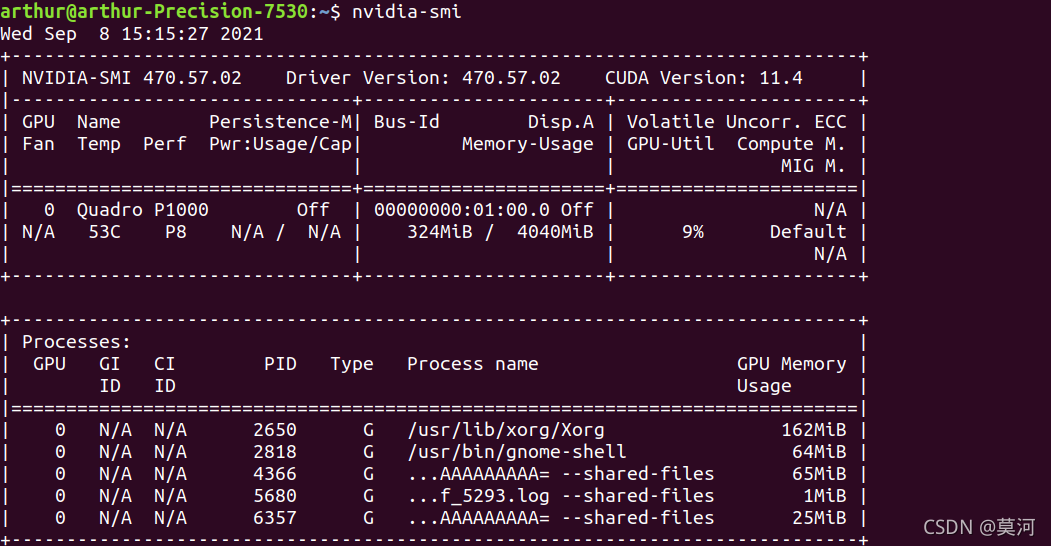Click the 162MiB Xorg memory usage
1051x546 pixels.
pos(814,430)
